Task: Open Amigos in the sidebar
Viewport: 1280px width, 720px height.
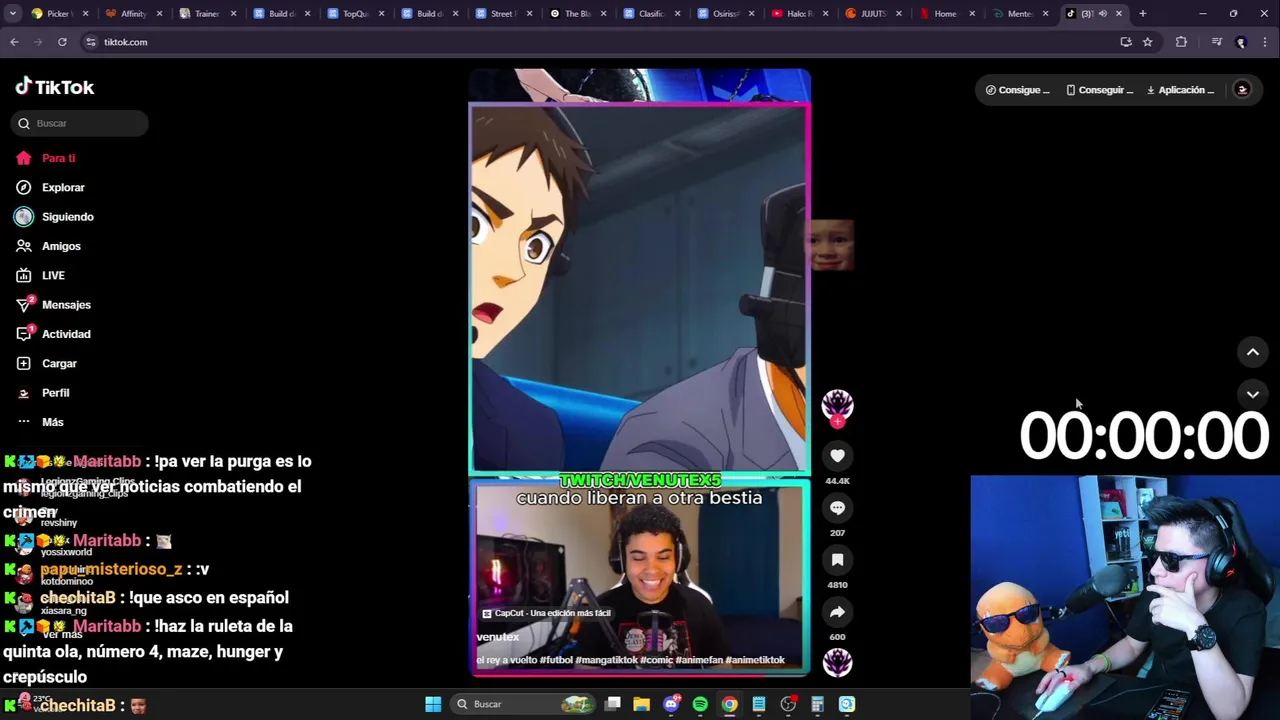Action: point(48,246)
